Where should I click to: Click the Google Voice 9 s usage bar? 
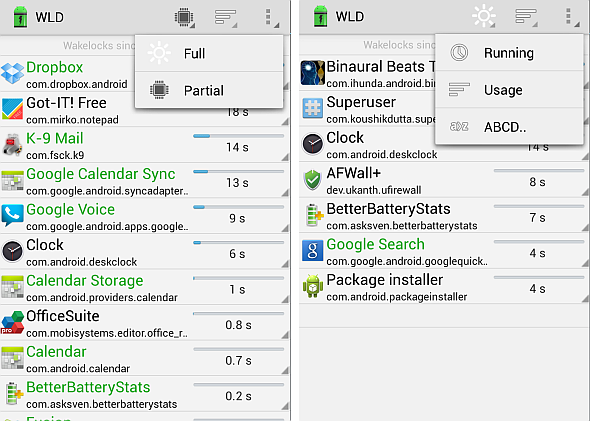[x=238, y=207]
